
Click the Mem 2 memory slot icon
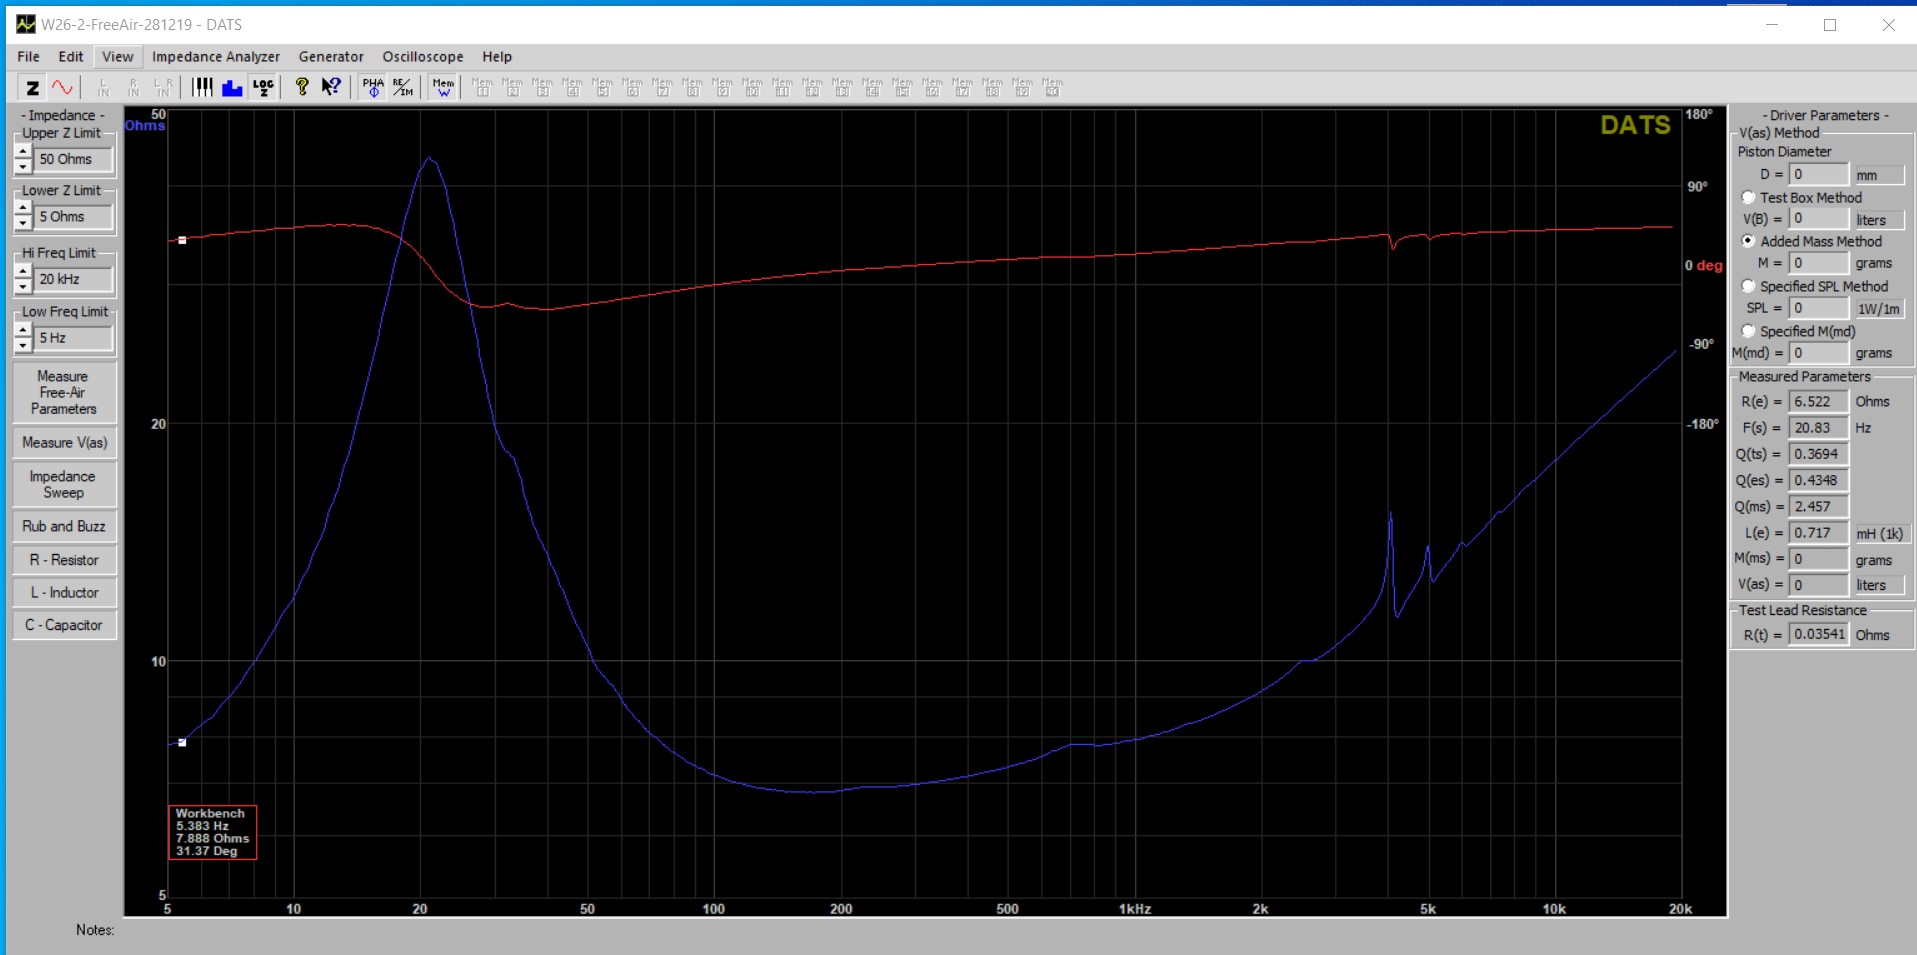(512, 88)
